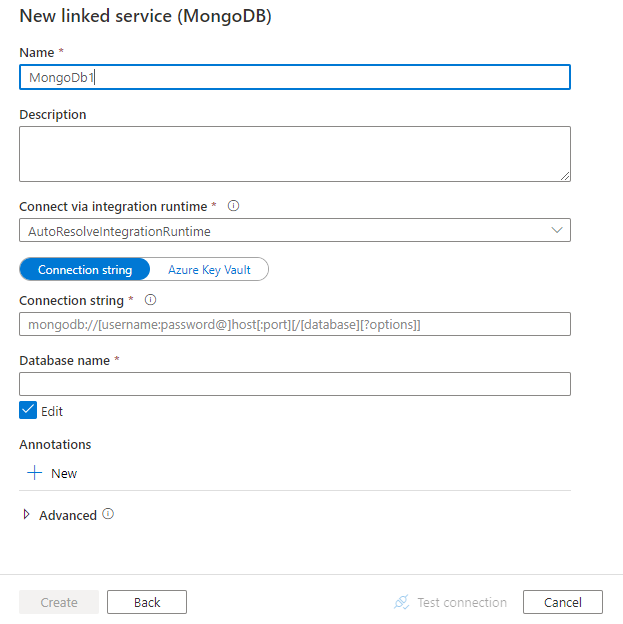Switch to Azure Key Vault tab

[x=210, y=270]
